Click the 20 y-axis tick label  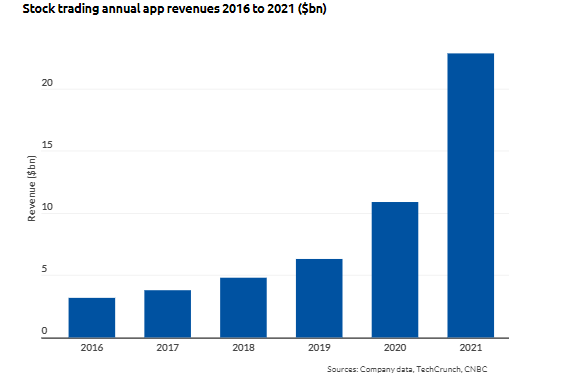click(47, 83)
